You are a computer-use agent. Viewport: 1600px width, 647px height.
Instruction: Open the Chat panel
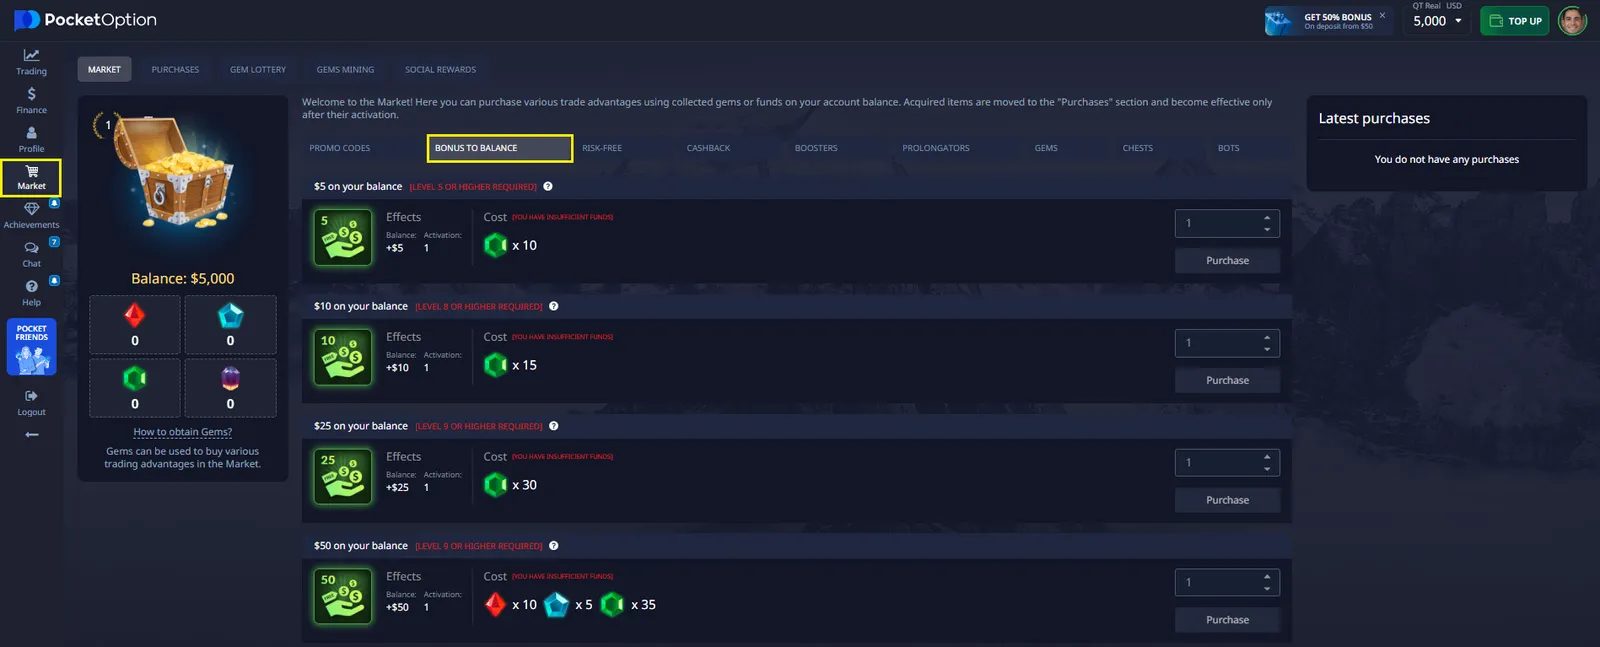(x=31, y=254)
